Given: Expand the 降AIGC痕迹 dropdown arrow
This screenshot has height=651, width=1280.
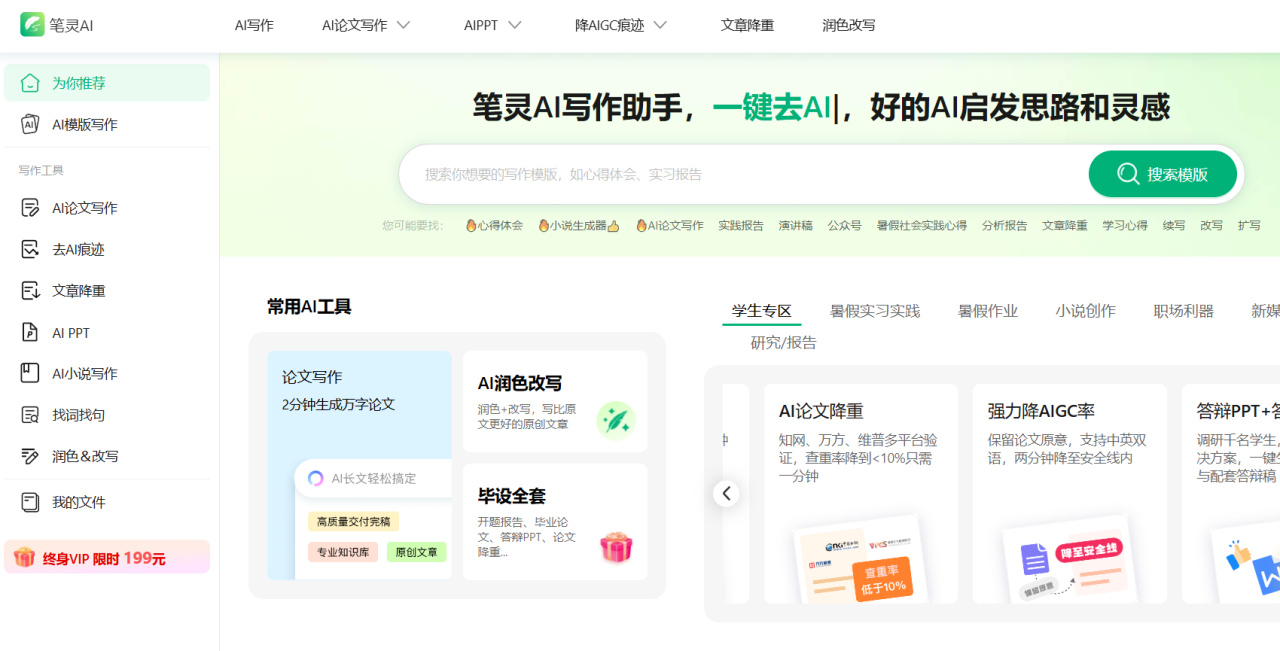Looking at the screenshot, I should point(660,25).
